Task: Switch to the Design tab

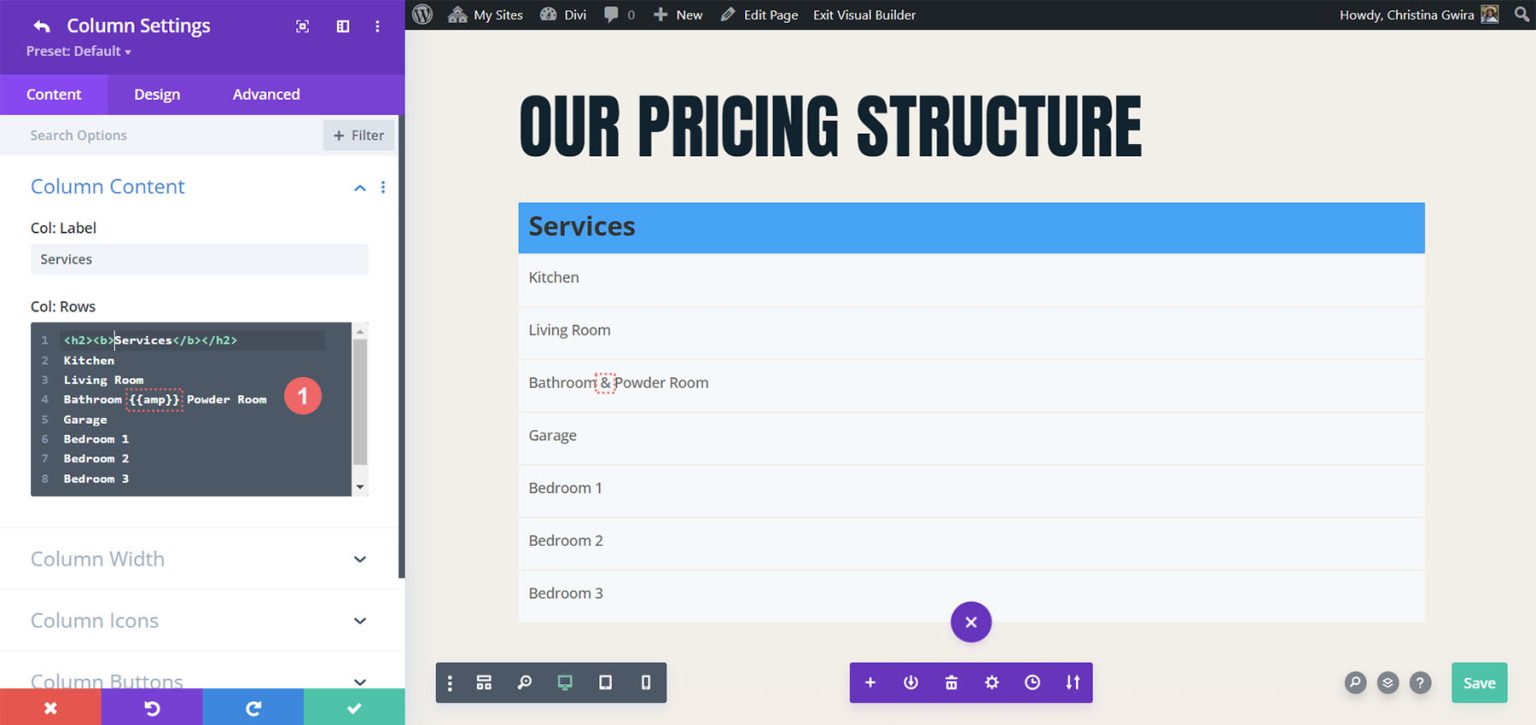Action: coord(156,94)
